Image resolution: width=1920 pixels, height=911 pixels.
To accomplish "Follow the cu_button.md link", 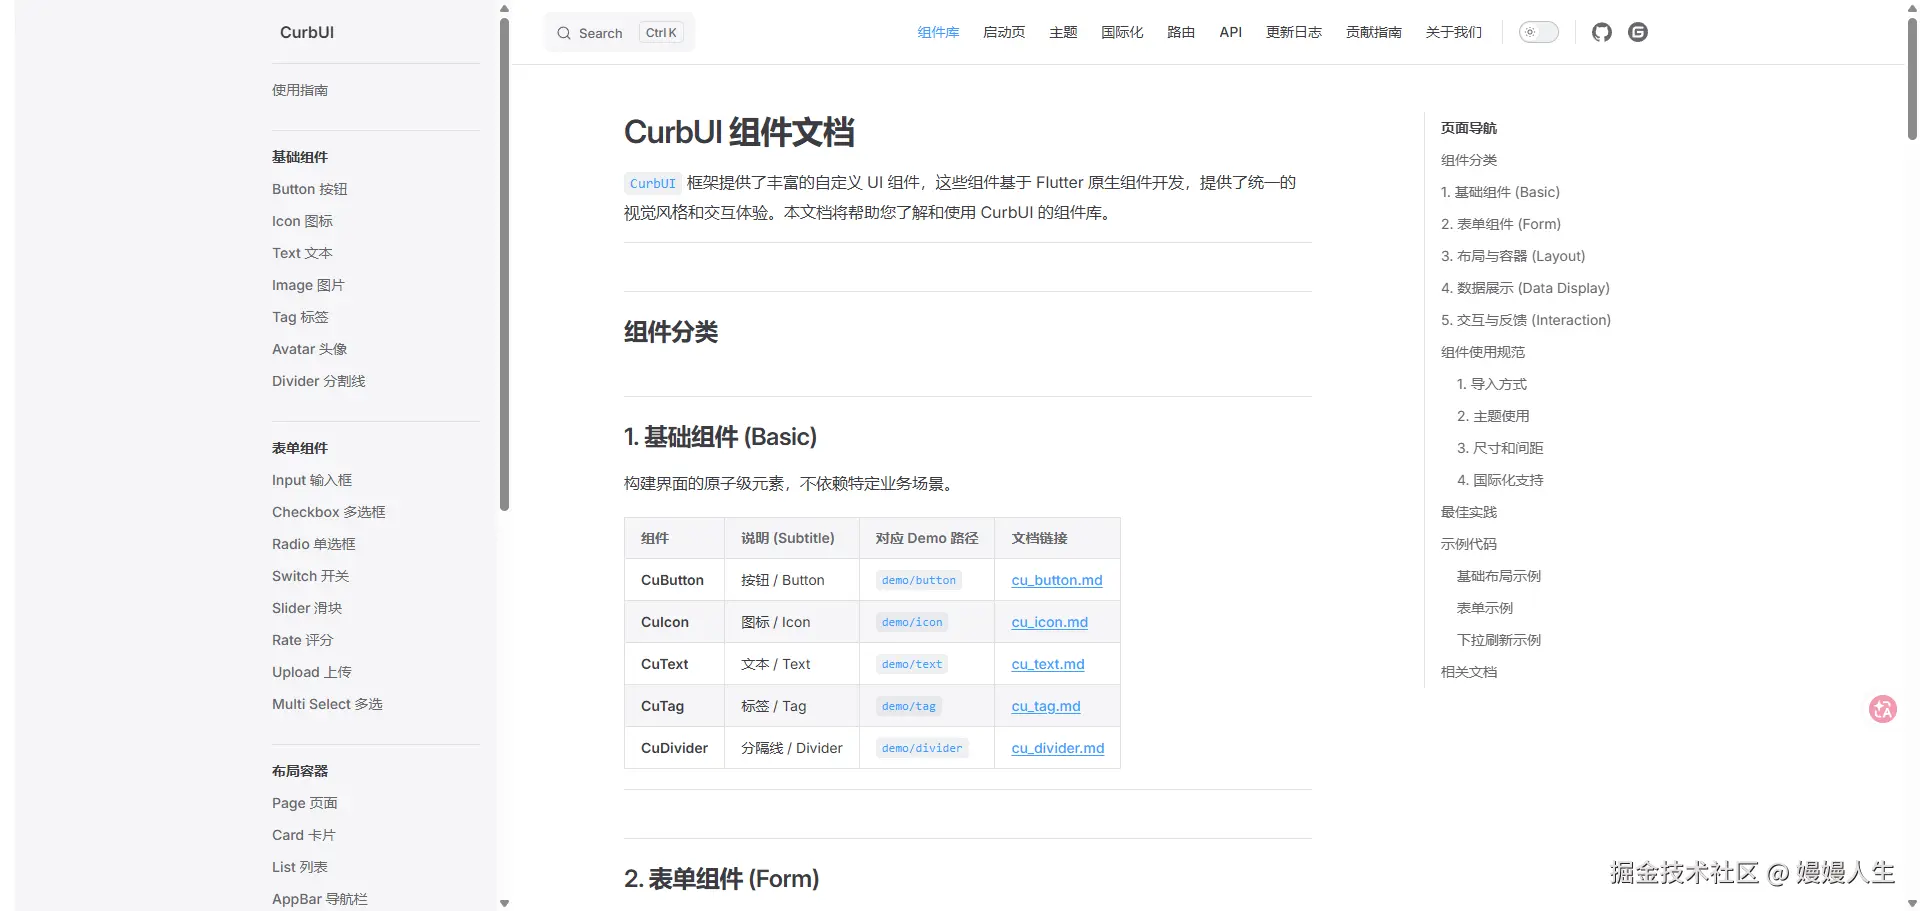I will [x=1057, y=580].
